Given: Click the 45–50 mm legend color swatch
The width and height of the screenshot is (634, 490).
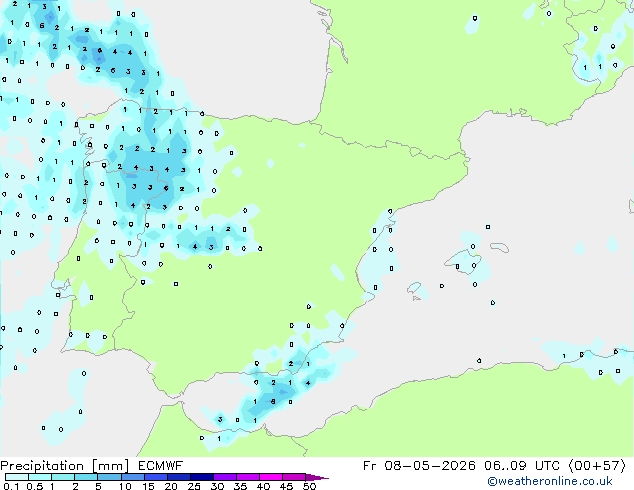Looking at the screenshot, I should (294, 477).
